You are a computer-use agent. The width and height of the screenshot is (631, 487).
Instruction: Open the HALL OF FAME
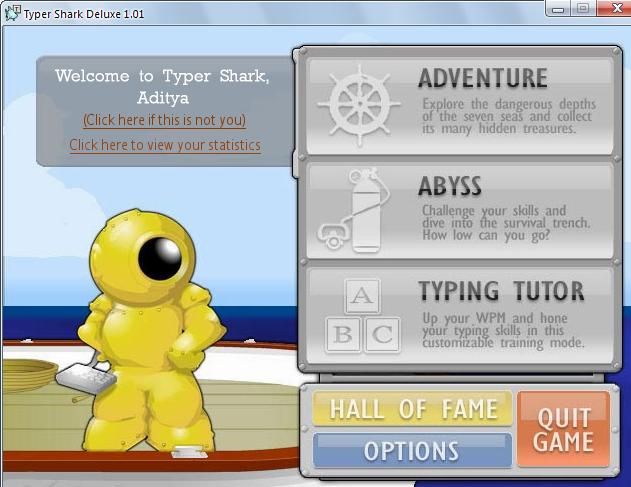point(412,409)
